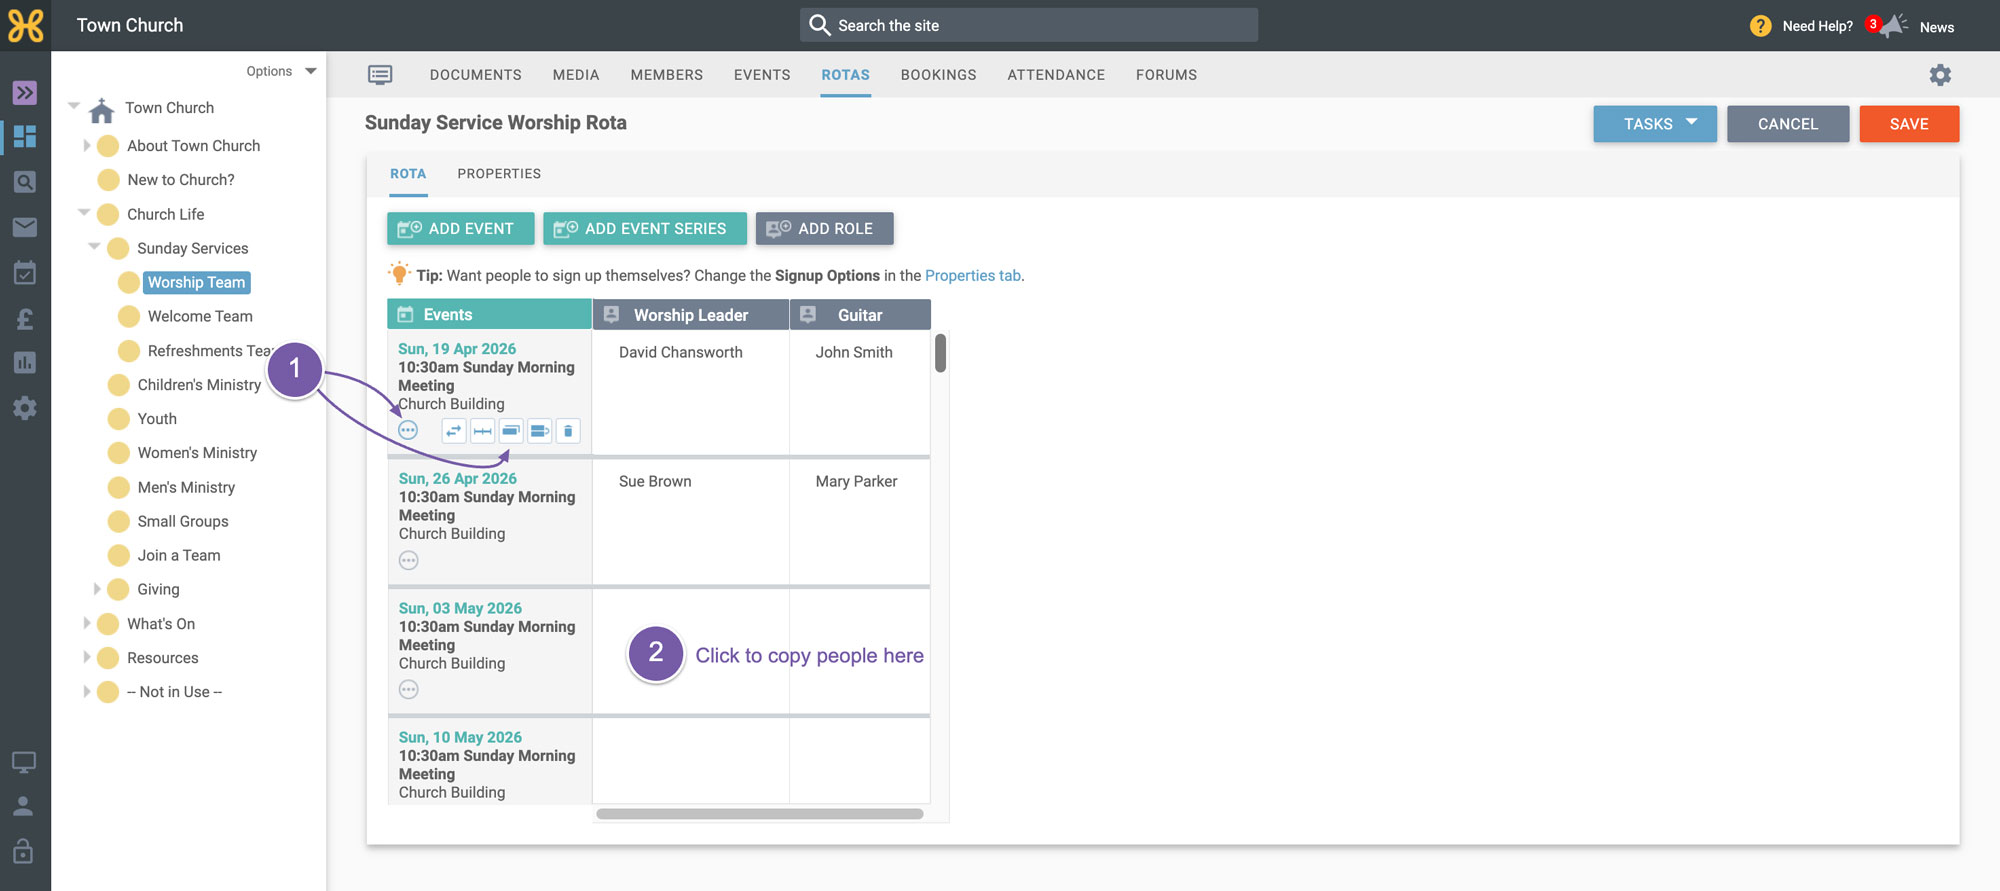Follow the Properties tab link in the tip
Screen dimensions: 2000x891
click(973, 275)
